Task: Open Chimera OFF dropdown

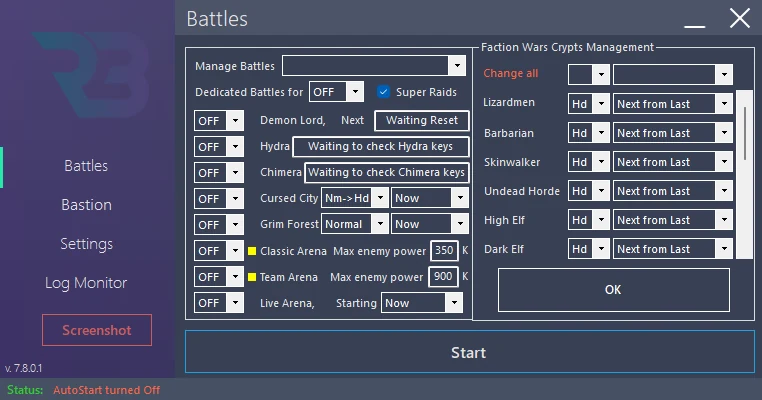Action: pyautogui.click(x=219, y=173)
